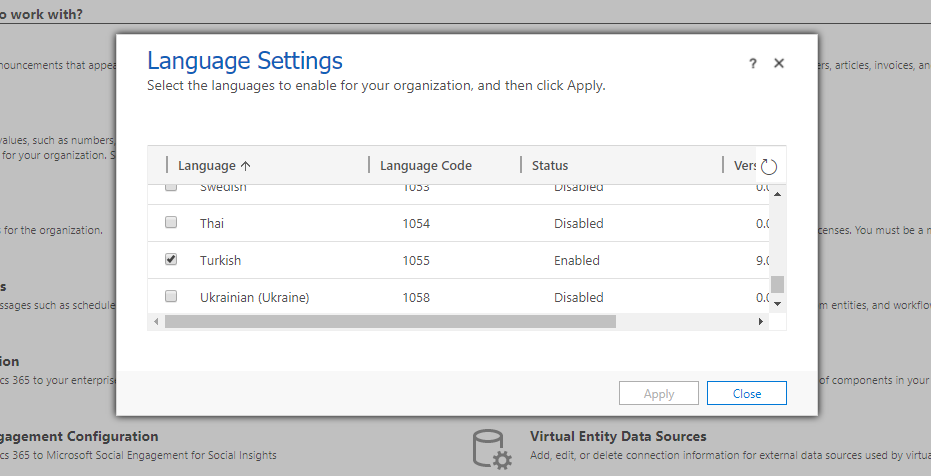
Task: Click the vertical scrollbar up arrow
Action: pyautogui.click(x=778, y=192)
